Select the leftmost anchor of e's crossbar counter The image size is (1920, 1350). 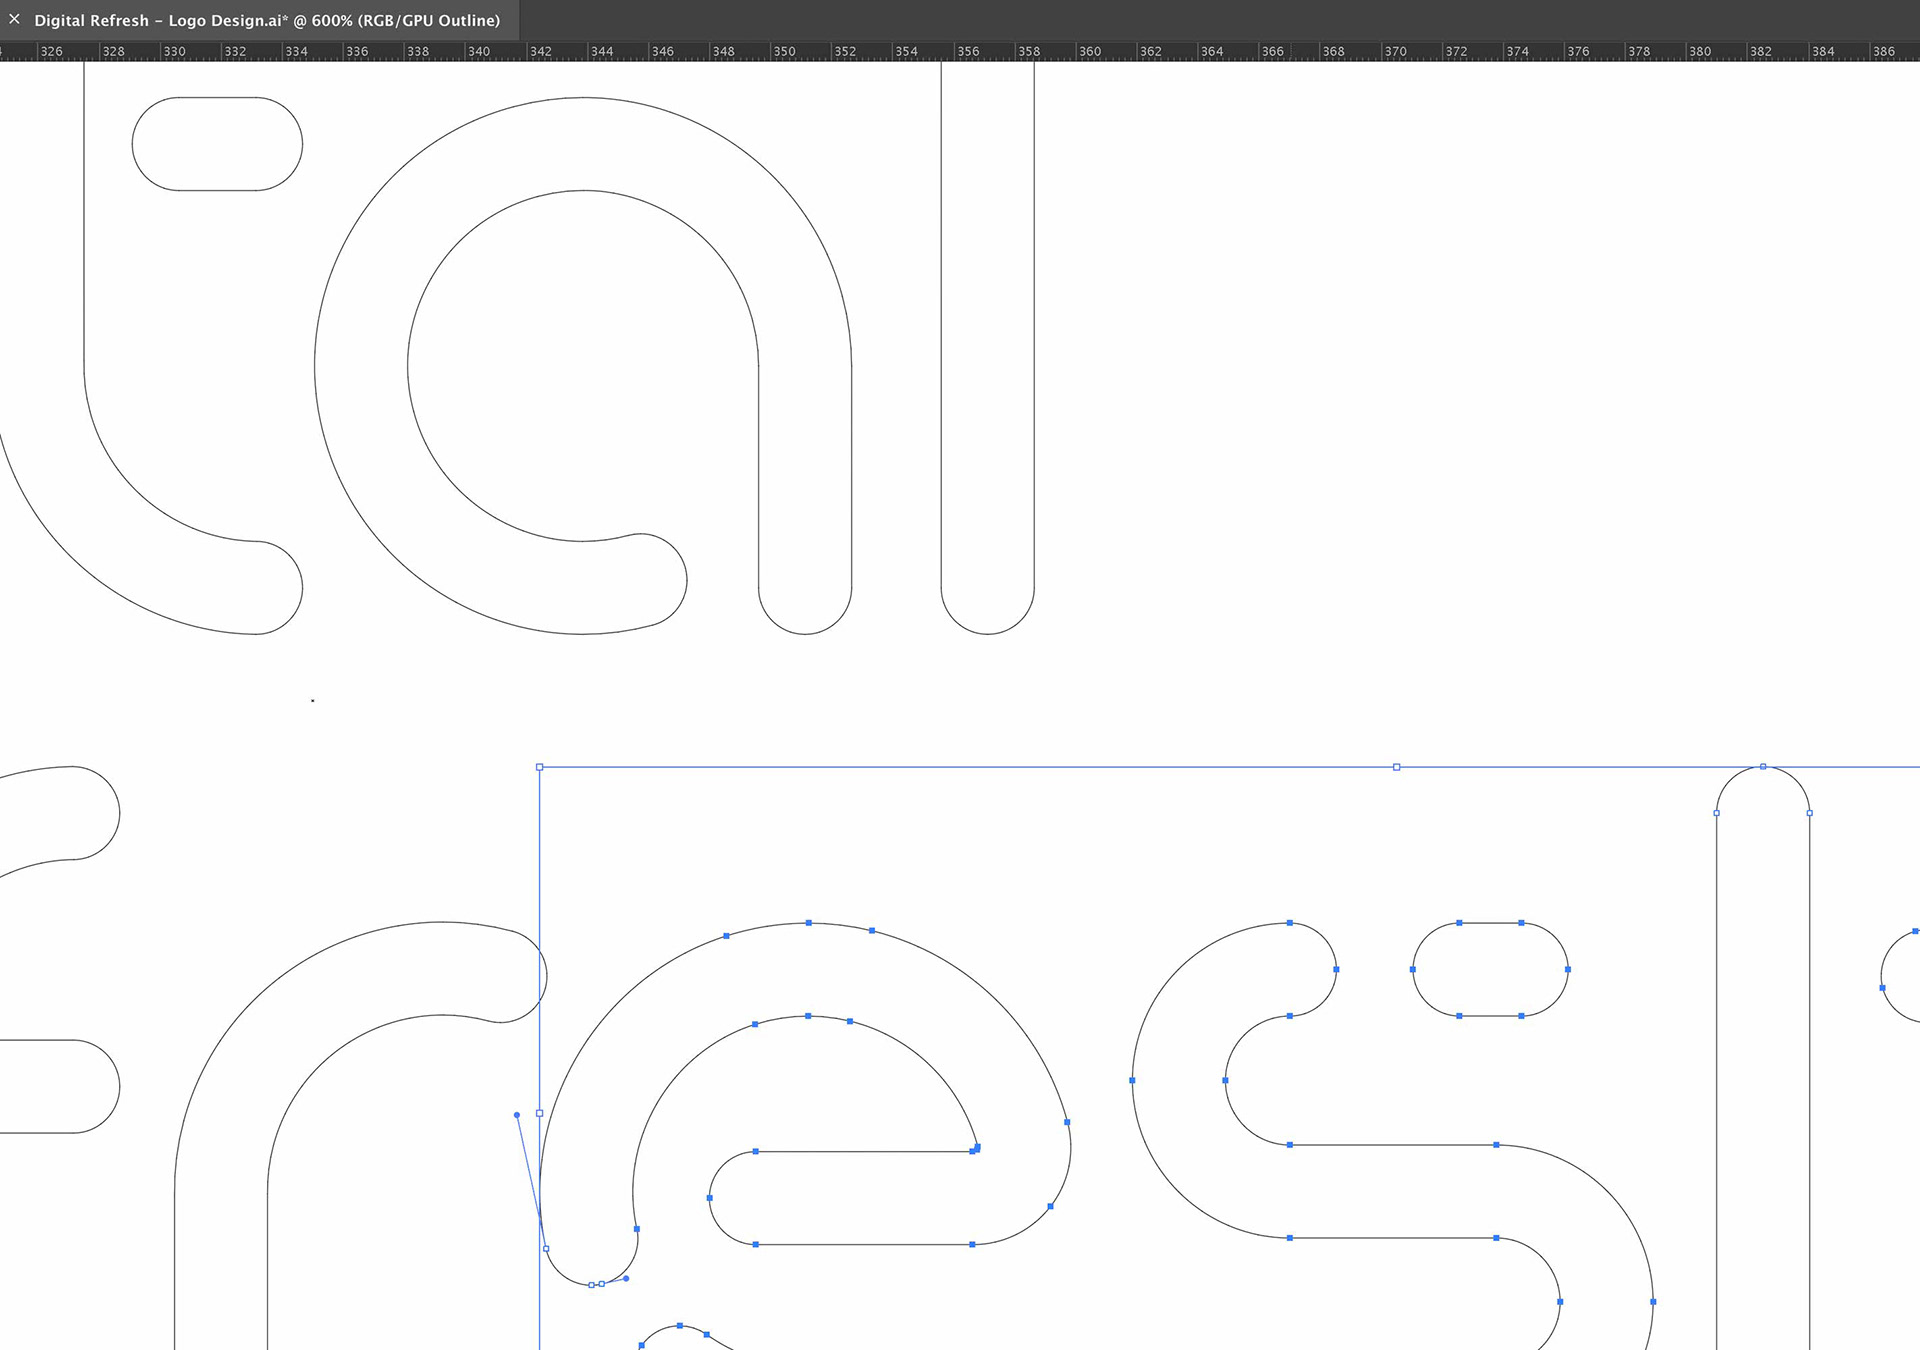click(710, 1198)
